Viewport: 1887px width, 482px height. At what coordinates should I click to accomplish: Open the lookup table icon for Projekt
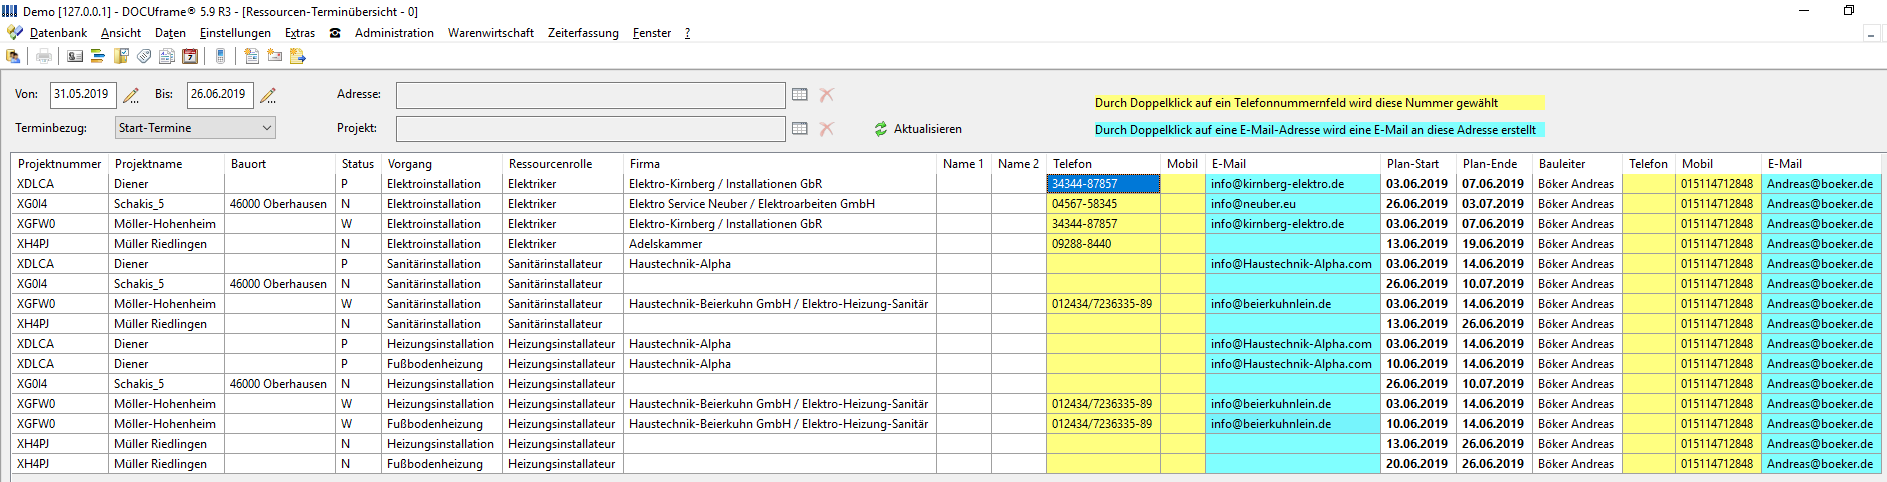pyautogui.click(x=800, y=128)
